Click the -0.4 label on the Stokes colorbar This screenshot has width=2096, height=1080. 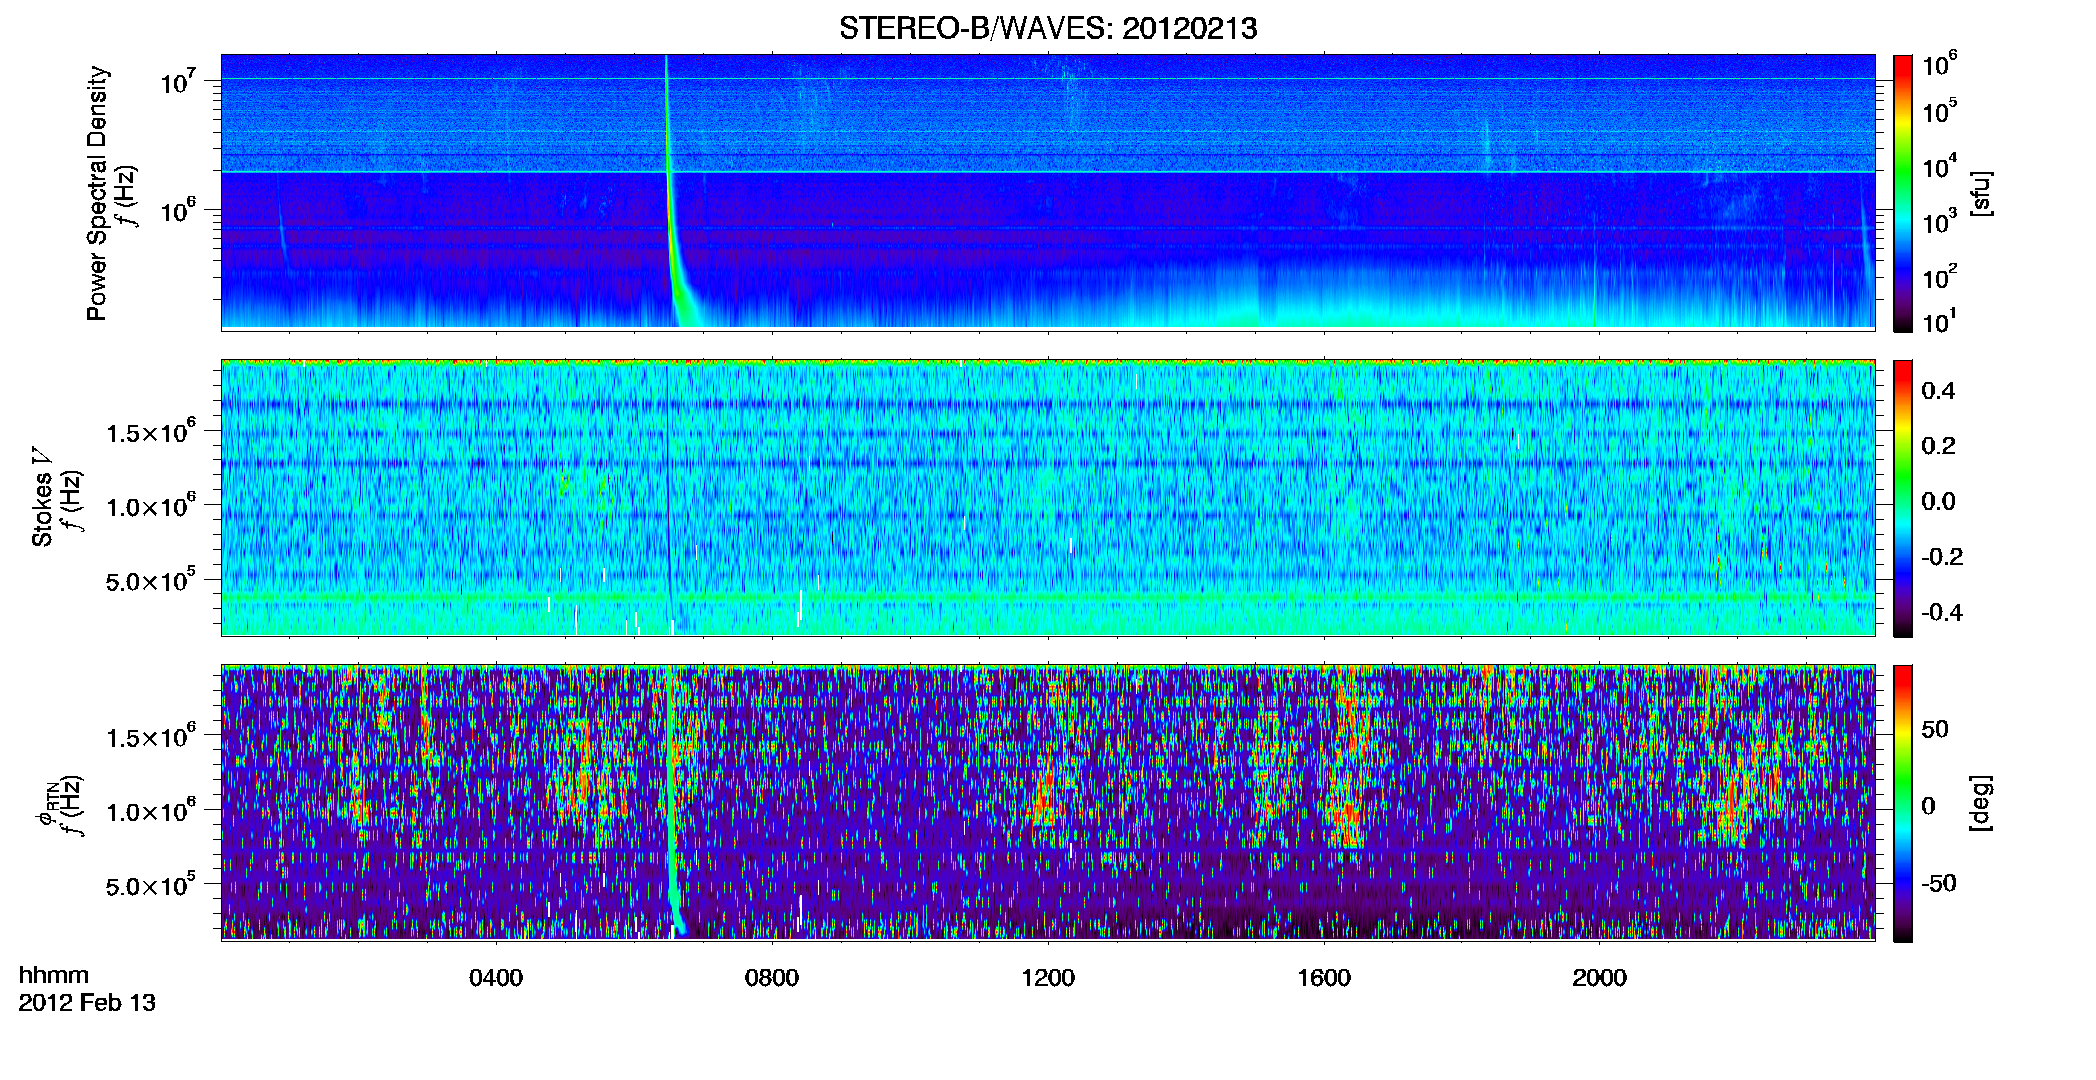point(1941,612)
